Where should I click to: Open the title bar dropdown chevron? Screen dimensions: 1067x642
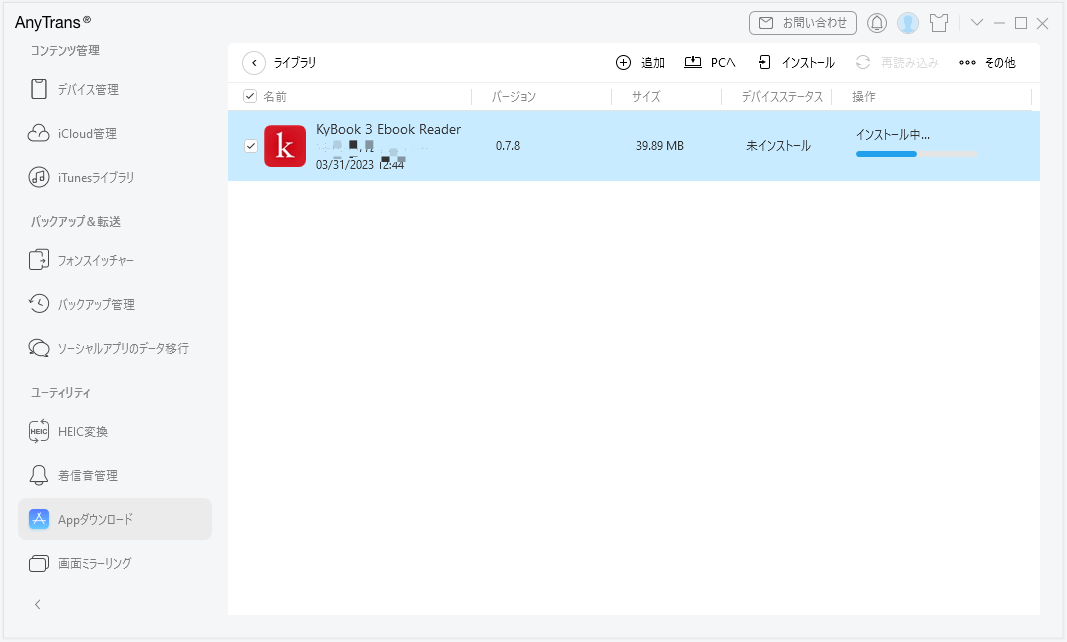[x=976, y=22]
